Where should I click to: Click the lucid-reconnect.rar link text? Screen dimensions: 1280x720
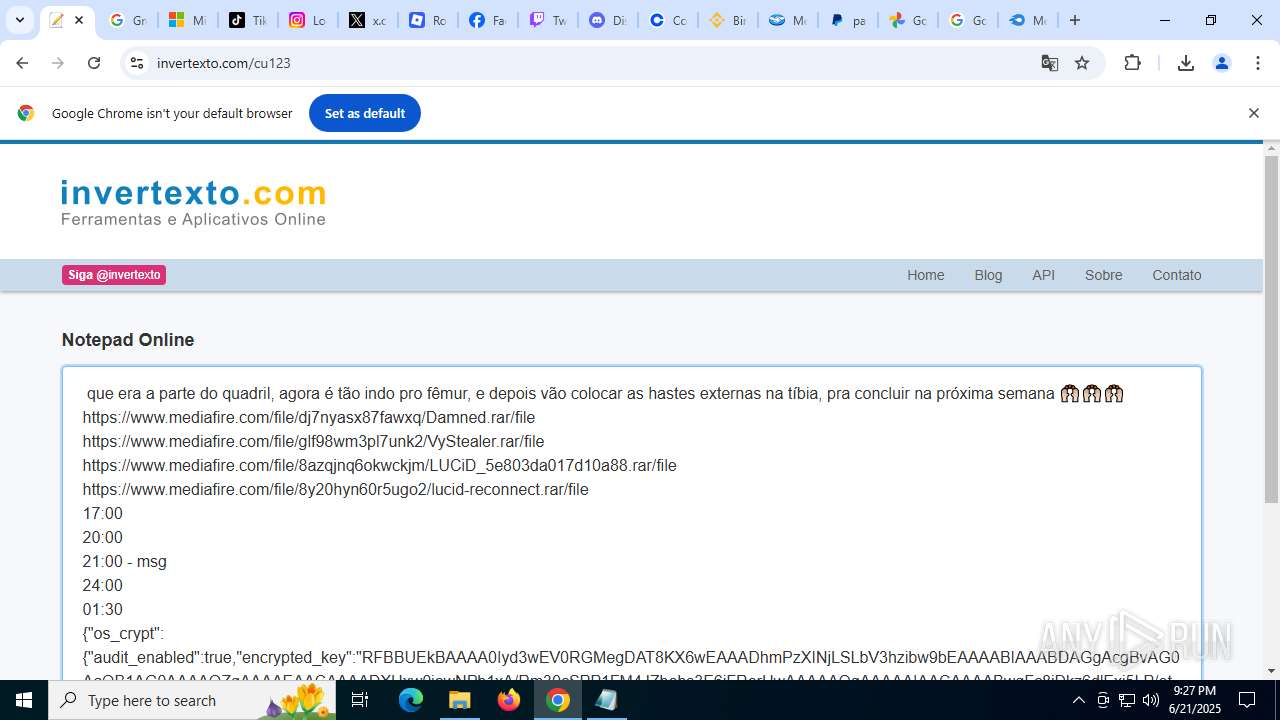[x=336, y=489]
